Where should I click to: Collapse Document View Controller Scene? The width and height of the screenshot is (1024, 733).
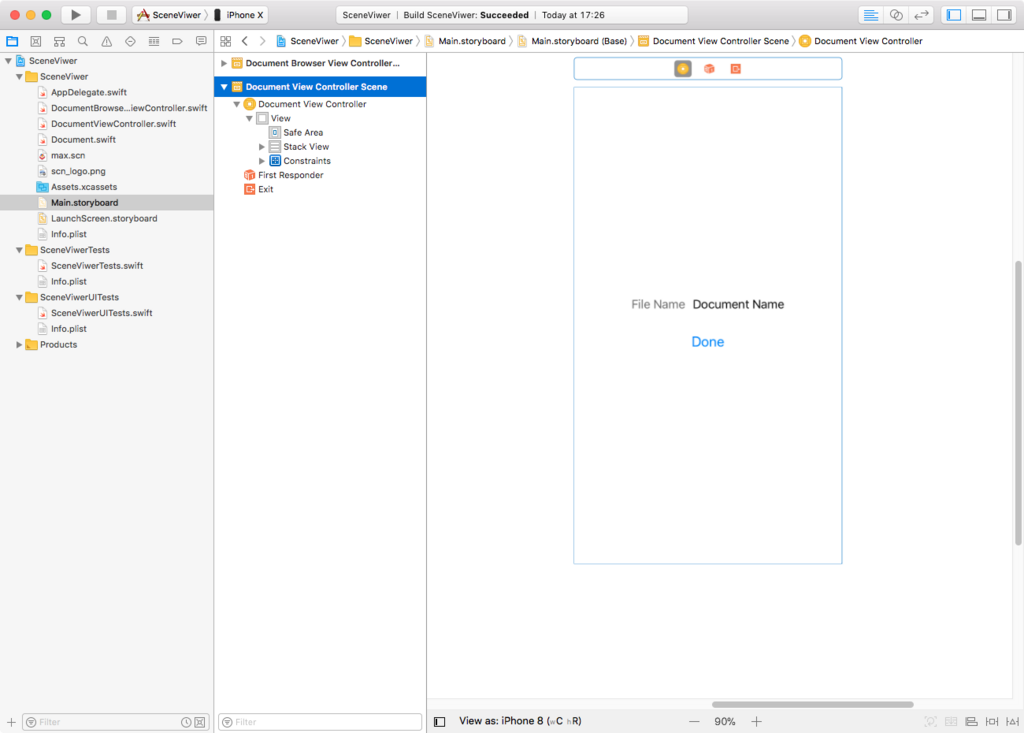tap(224, 87)
